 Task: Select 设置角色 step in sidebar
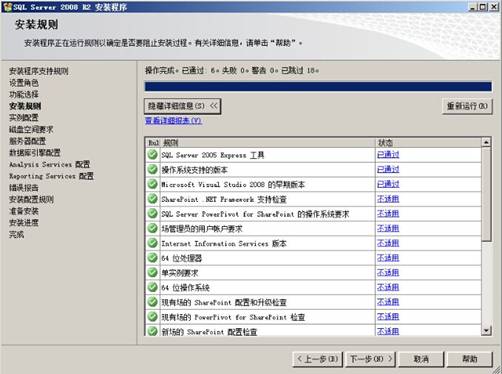pyautogui.click(x=24, y=83)
